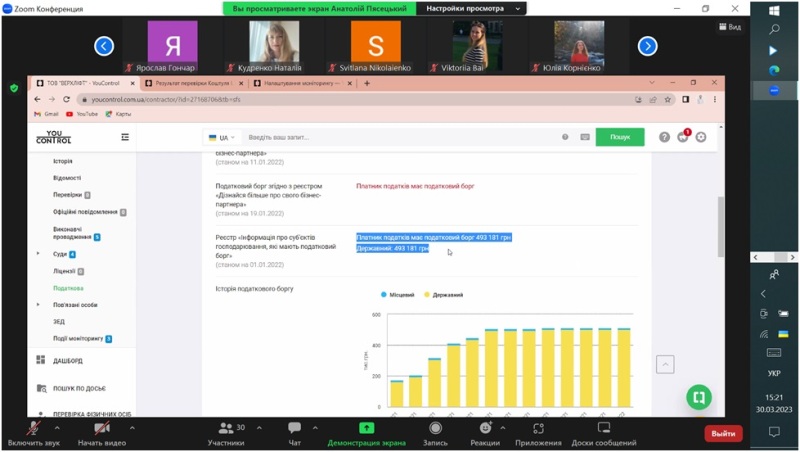This screenshot has width=800, height=452.
Task: Open the Відомості sidebar section
Action: click(x=67, y=178)
